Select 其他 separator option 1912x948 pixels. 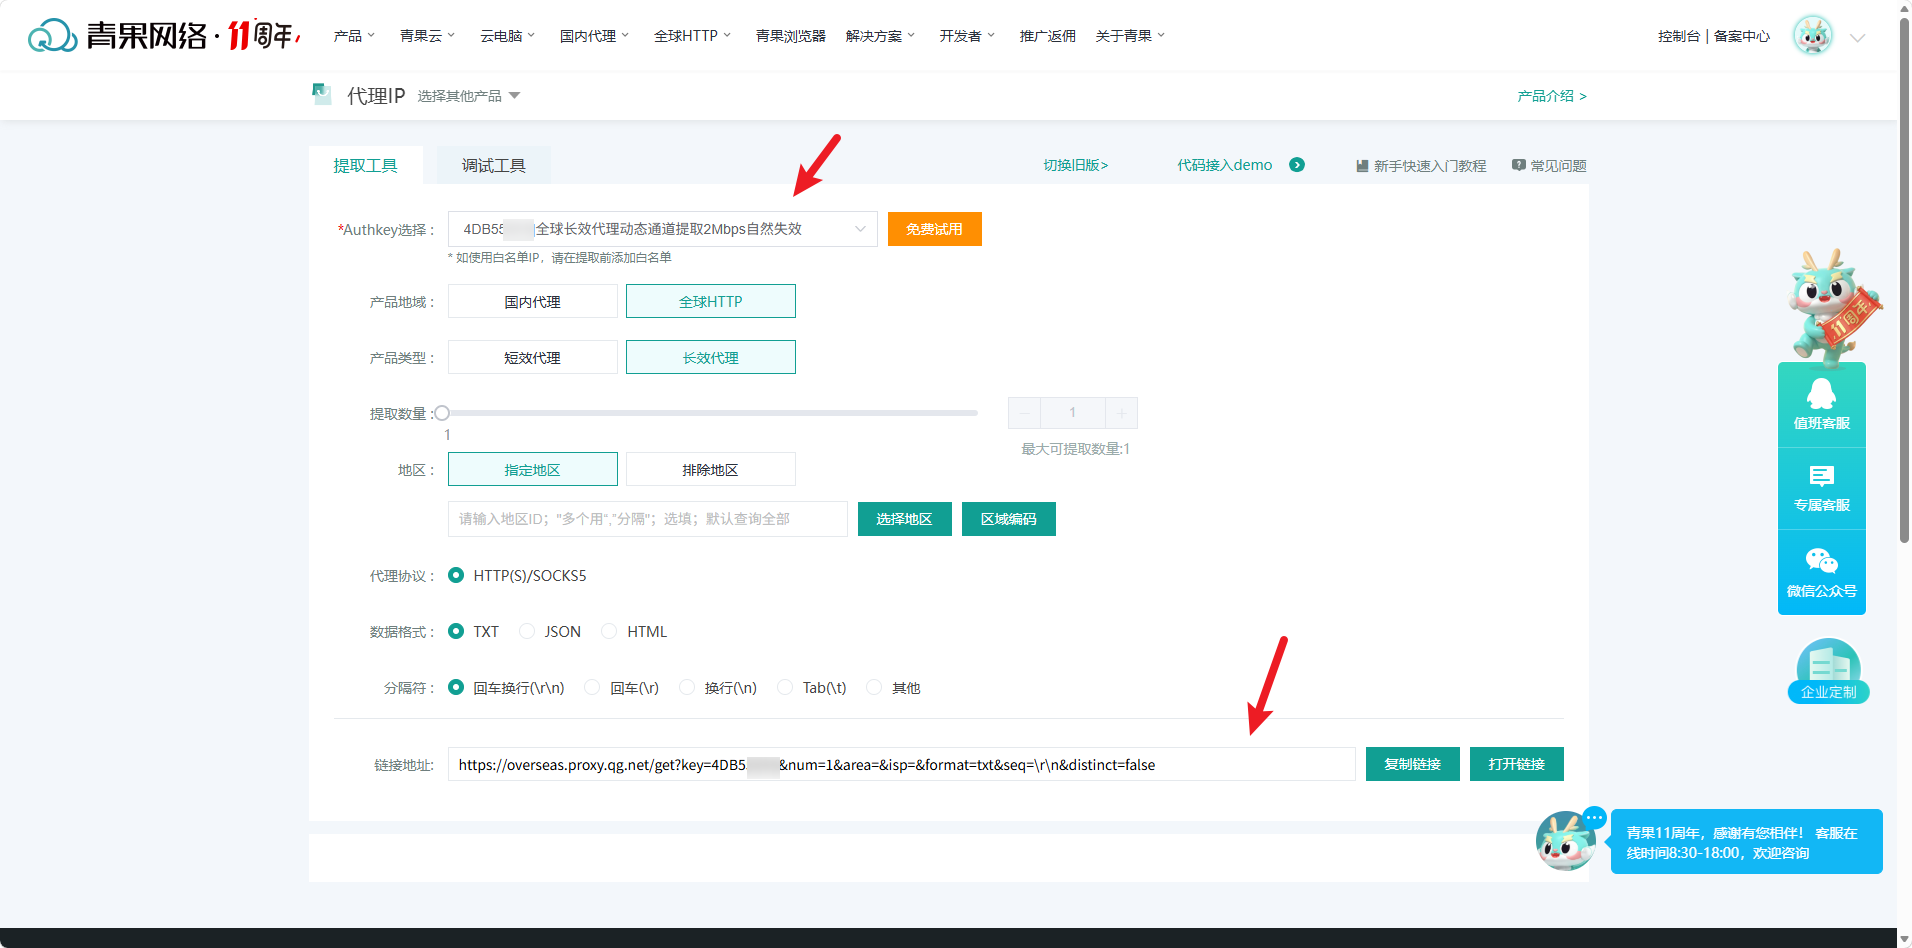click(874, 687)
